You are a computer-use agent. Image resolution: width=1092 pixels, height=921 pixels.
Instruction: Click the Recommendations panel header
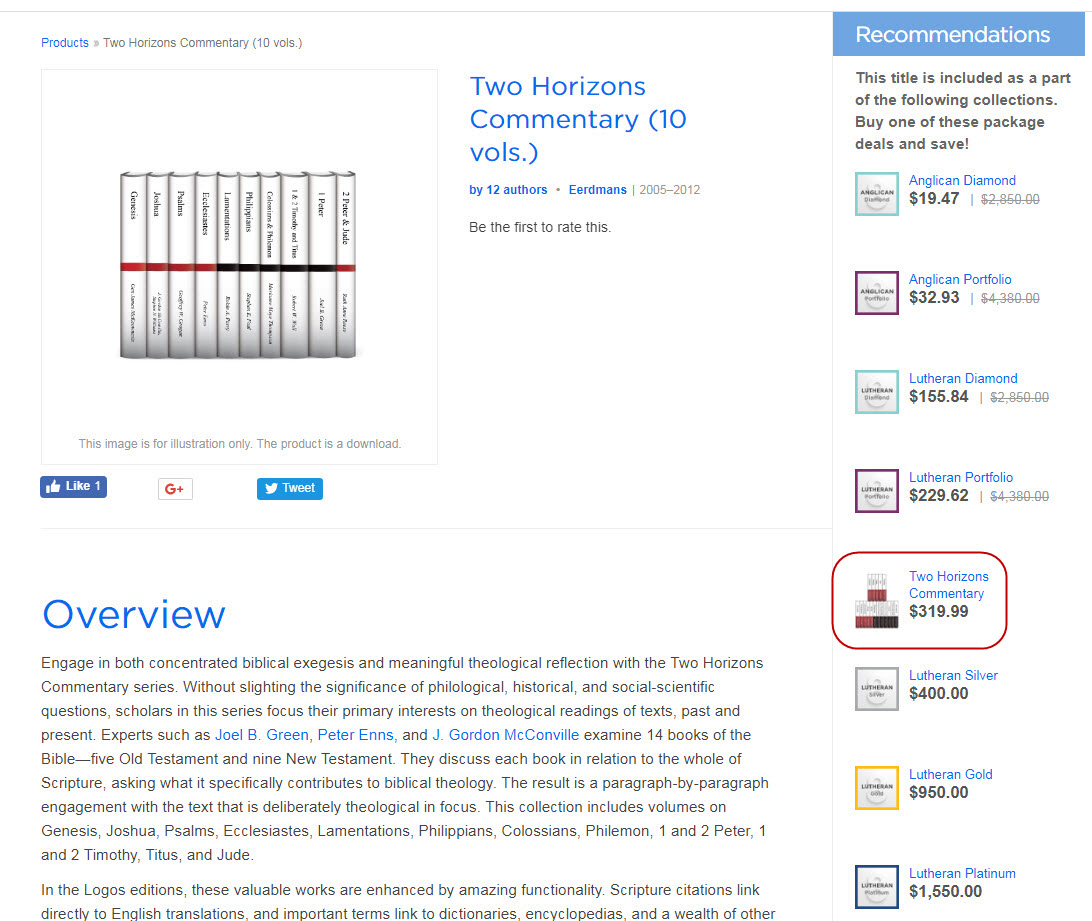pyautogui.click(x=958, y=34)
